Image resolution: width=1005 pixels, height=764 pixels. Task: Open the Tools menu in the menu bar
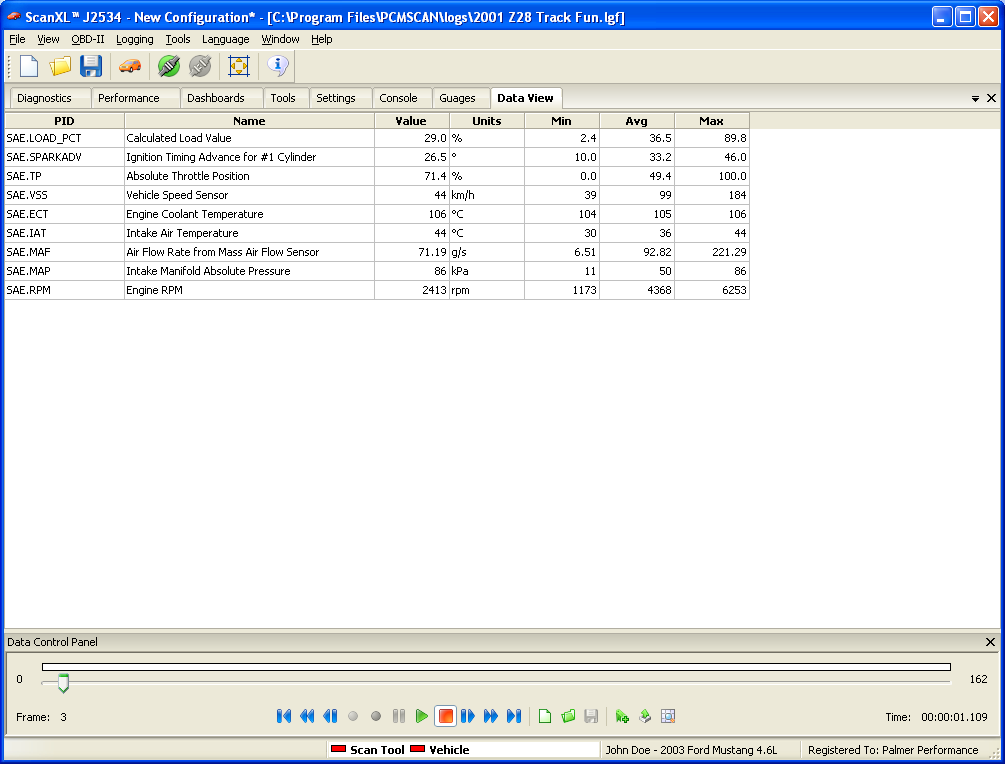[178, 39]
